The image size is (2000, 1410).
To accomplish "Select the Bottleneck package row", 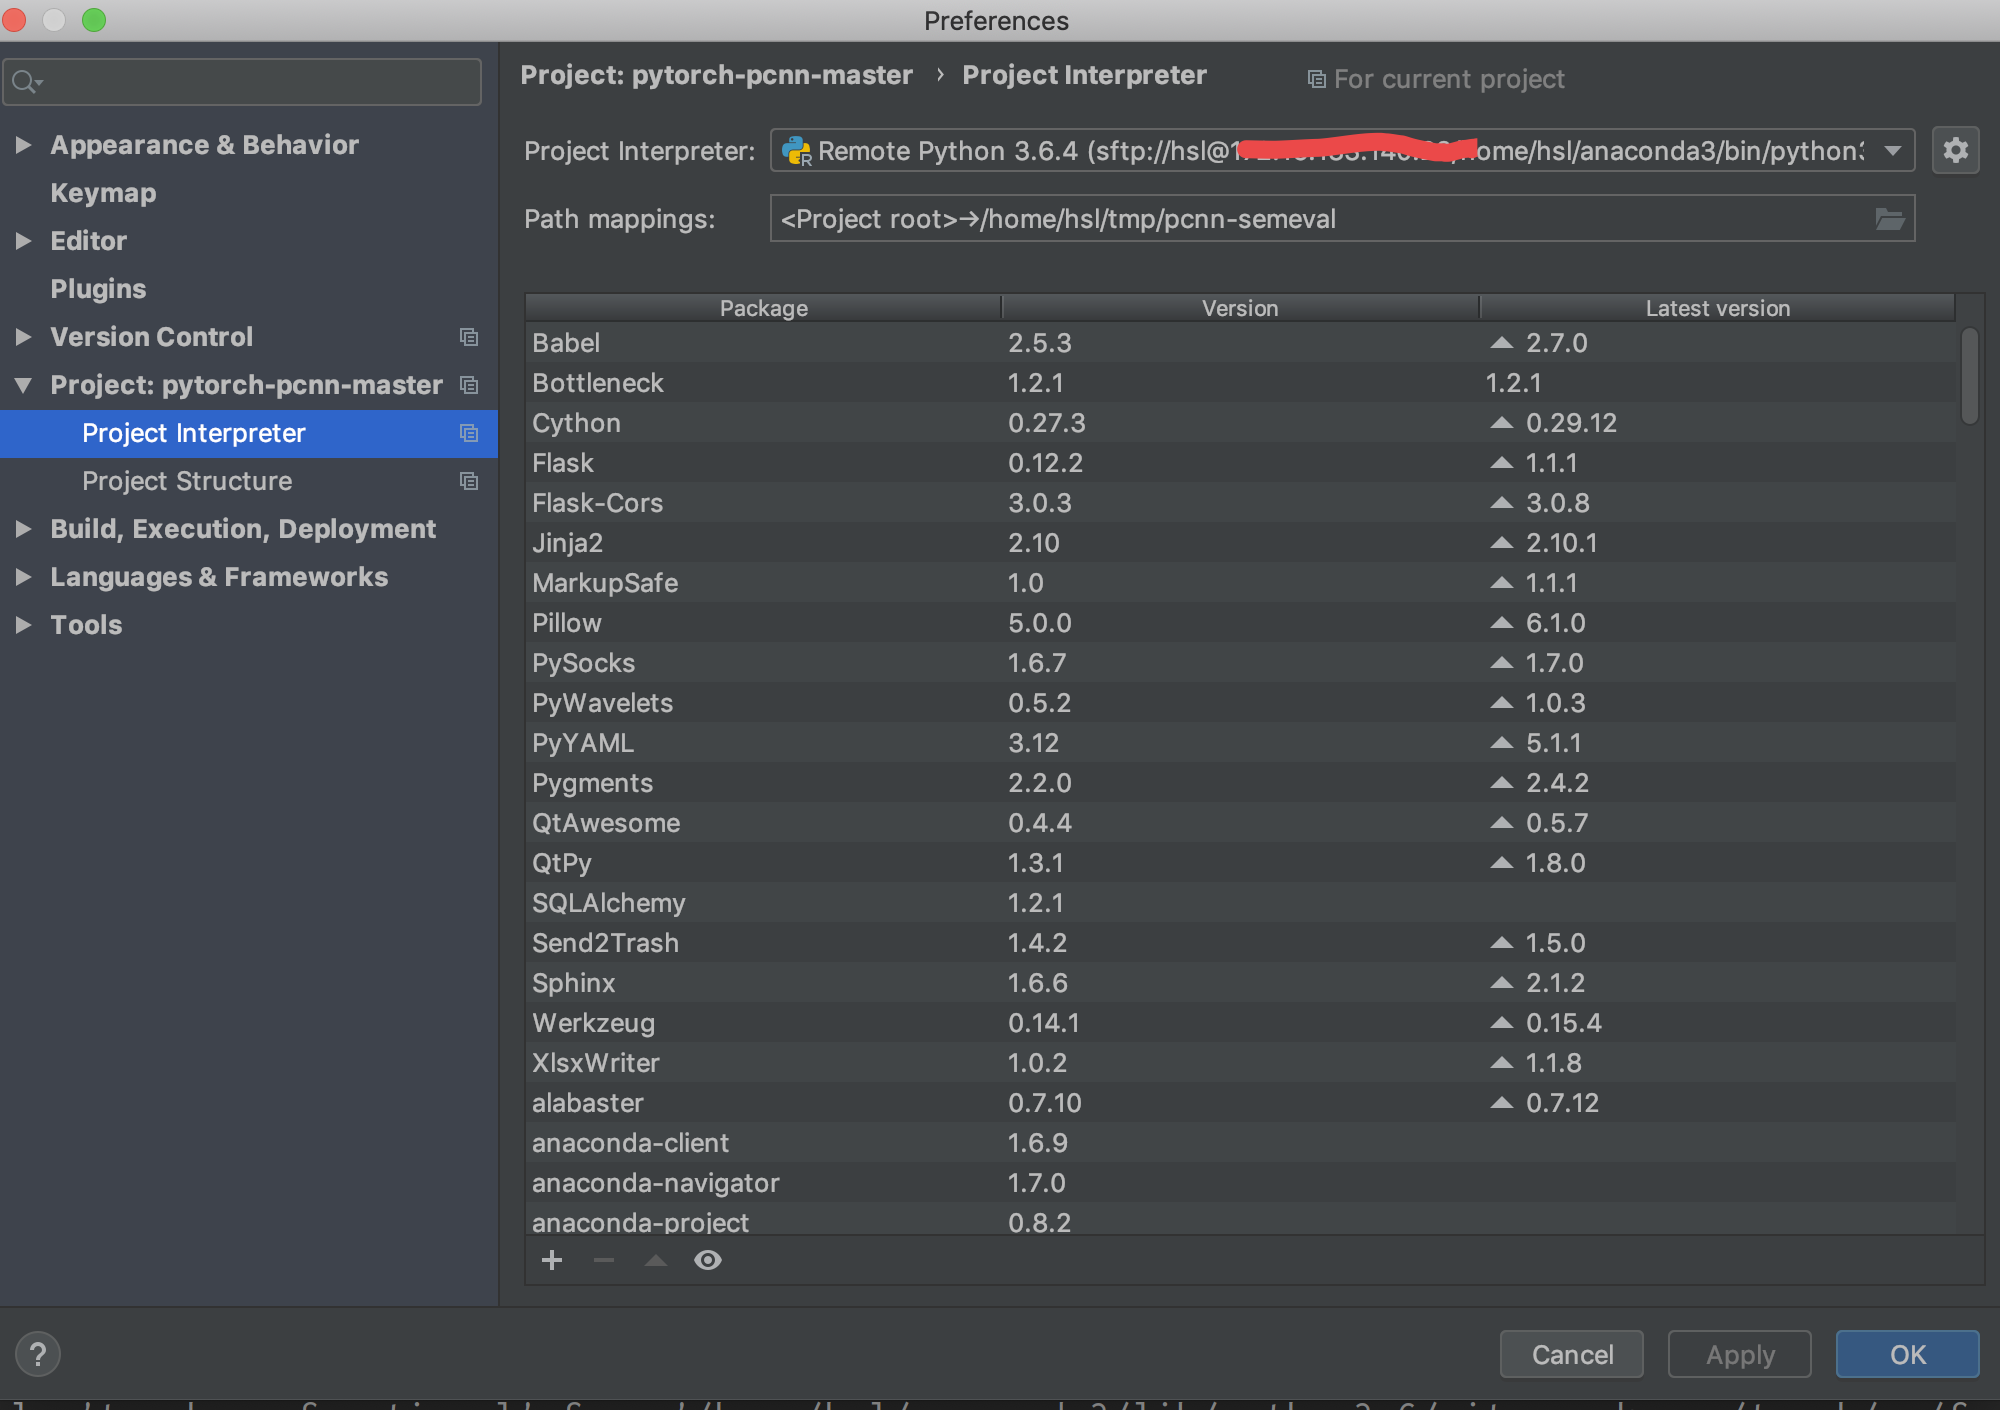I will (x=1240, y=383).
